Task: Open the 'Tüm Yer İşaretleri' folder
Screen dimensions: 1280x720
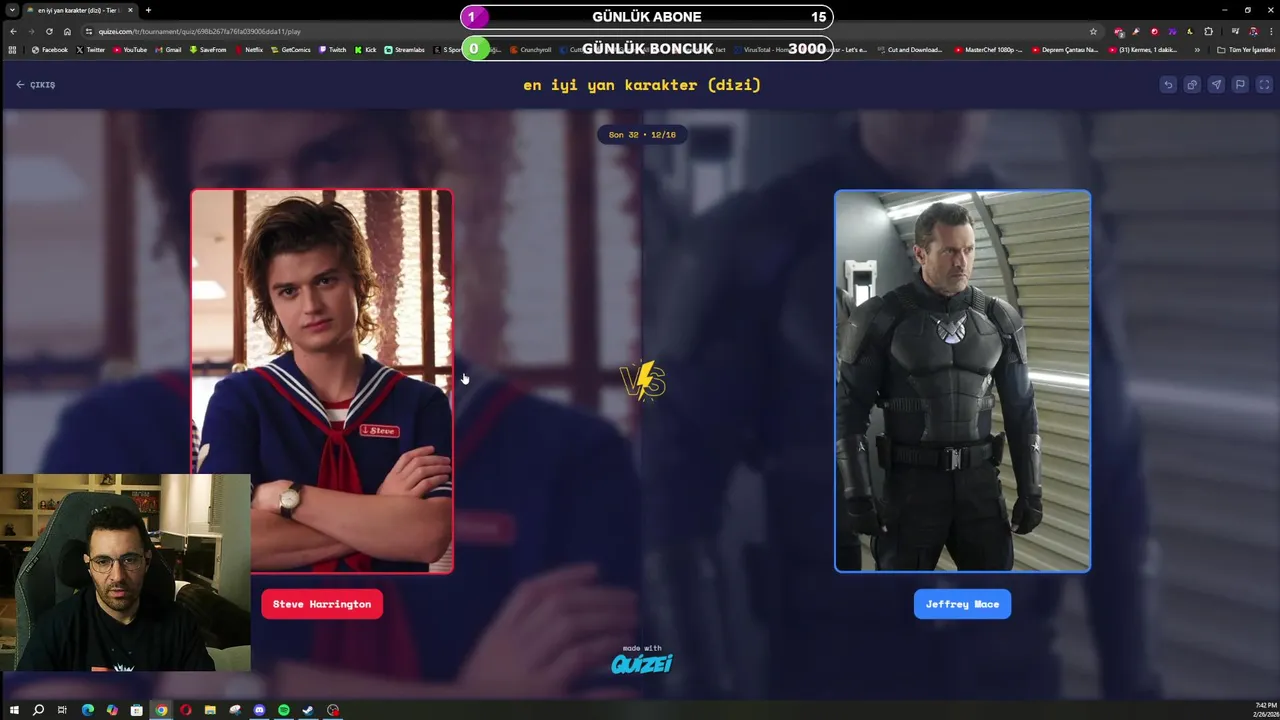Action: (x=1246, y=49)
